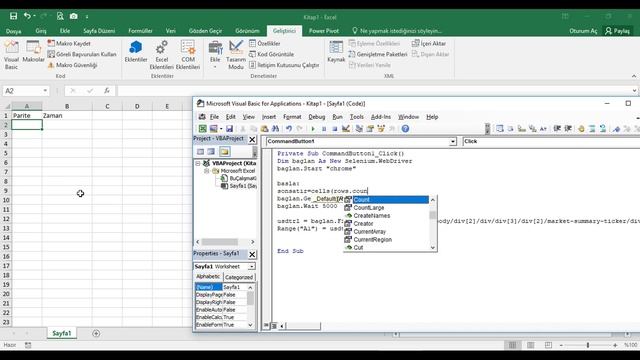Viewport: 640px width, 360px height.
Task: Click the VBA Break pause icon
Action: tap(324, 129)
